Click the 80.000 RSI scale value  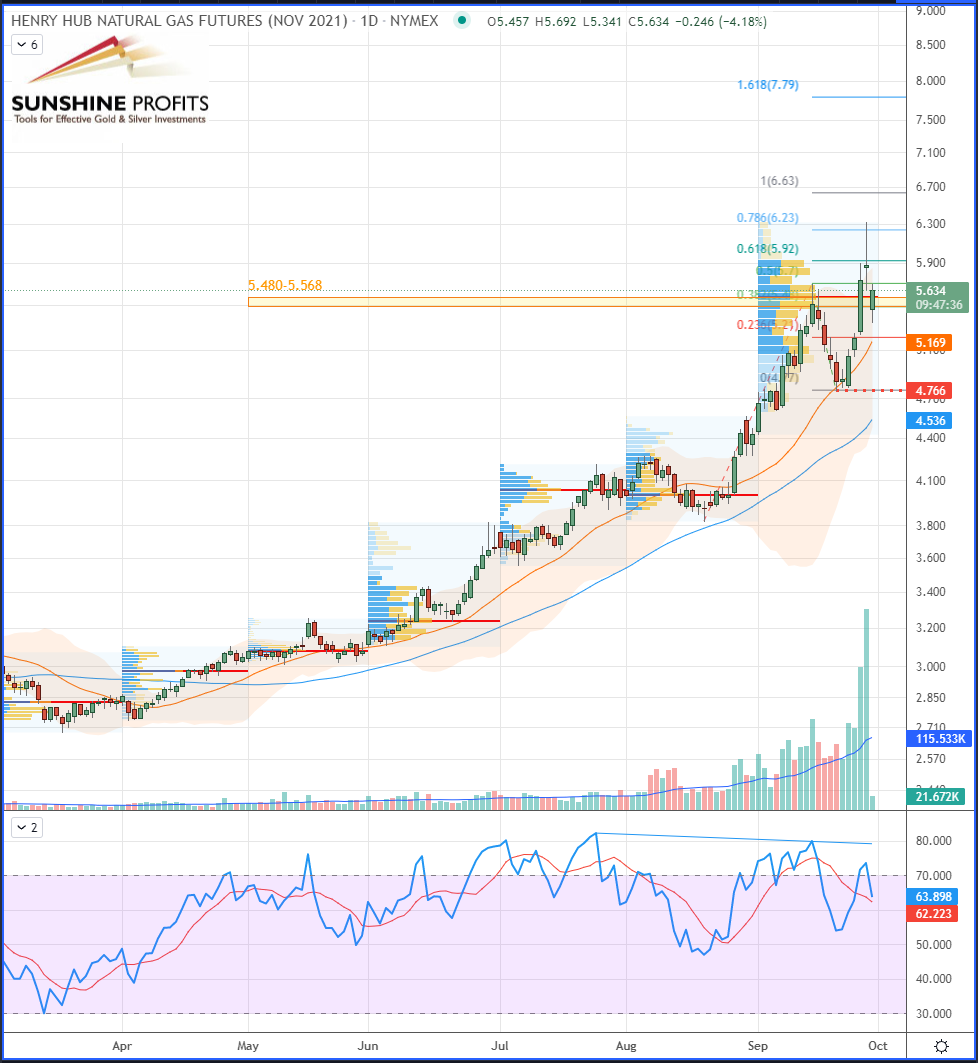[x=933, y=841]
